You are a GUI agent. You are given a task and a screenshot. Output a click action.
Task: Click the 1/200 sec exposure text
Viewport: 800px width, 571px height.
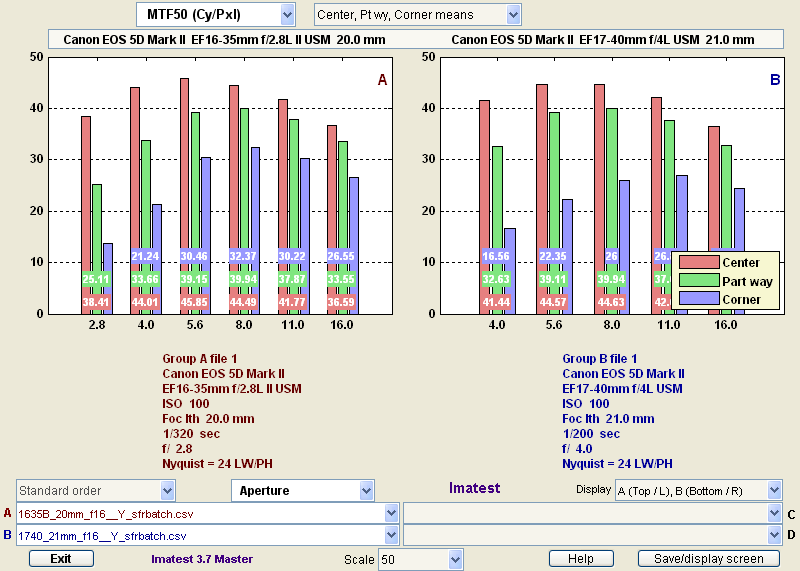(591, 434)
